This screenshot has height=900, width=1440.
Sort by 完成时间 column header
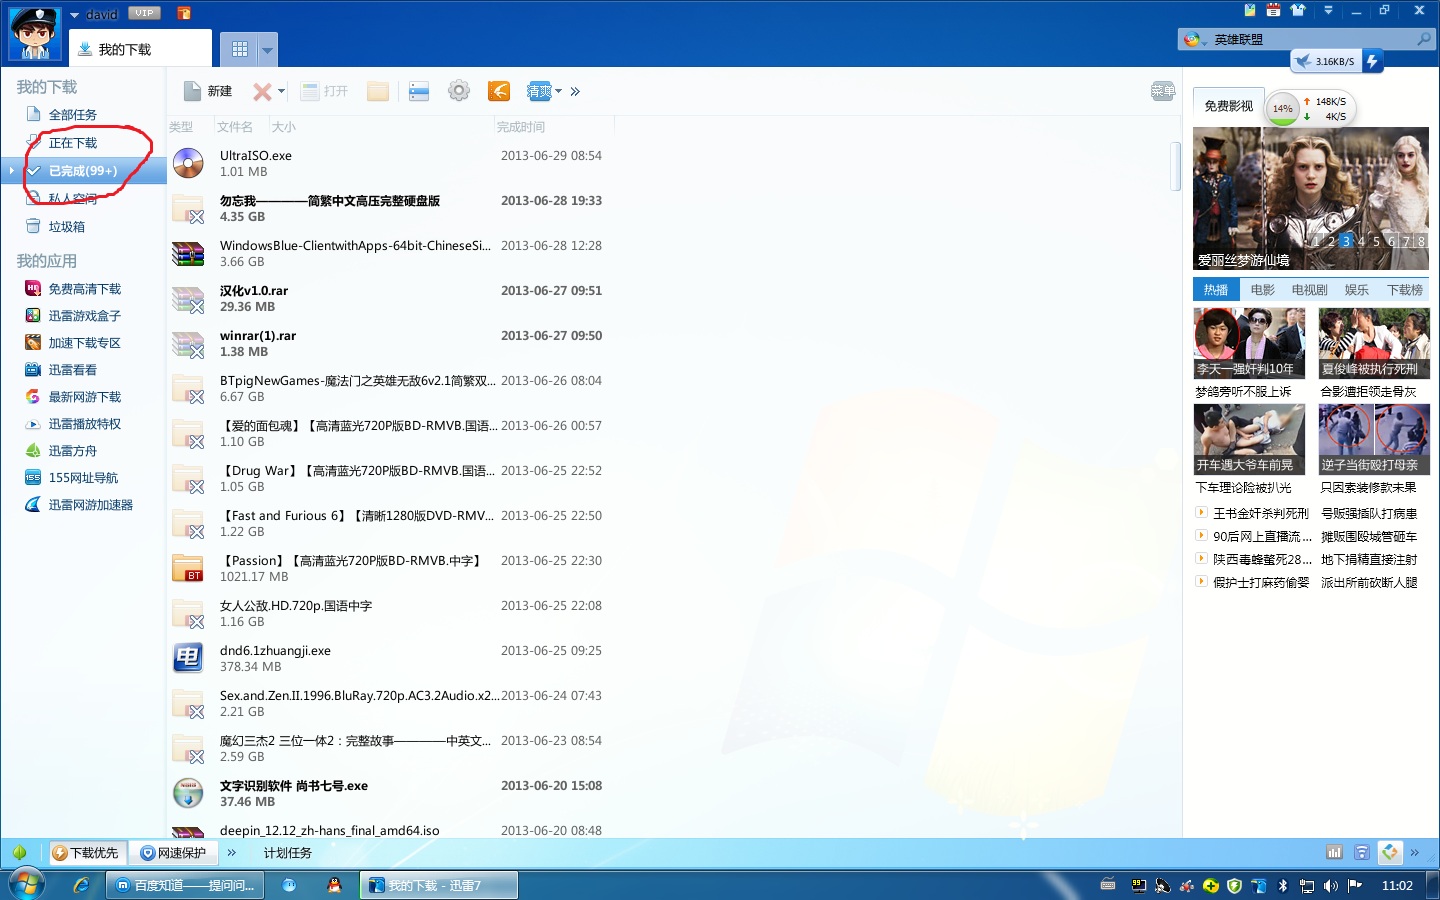(x=521, y=127)
